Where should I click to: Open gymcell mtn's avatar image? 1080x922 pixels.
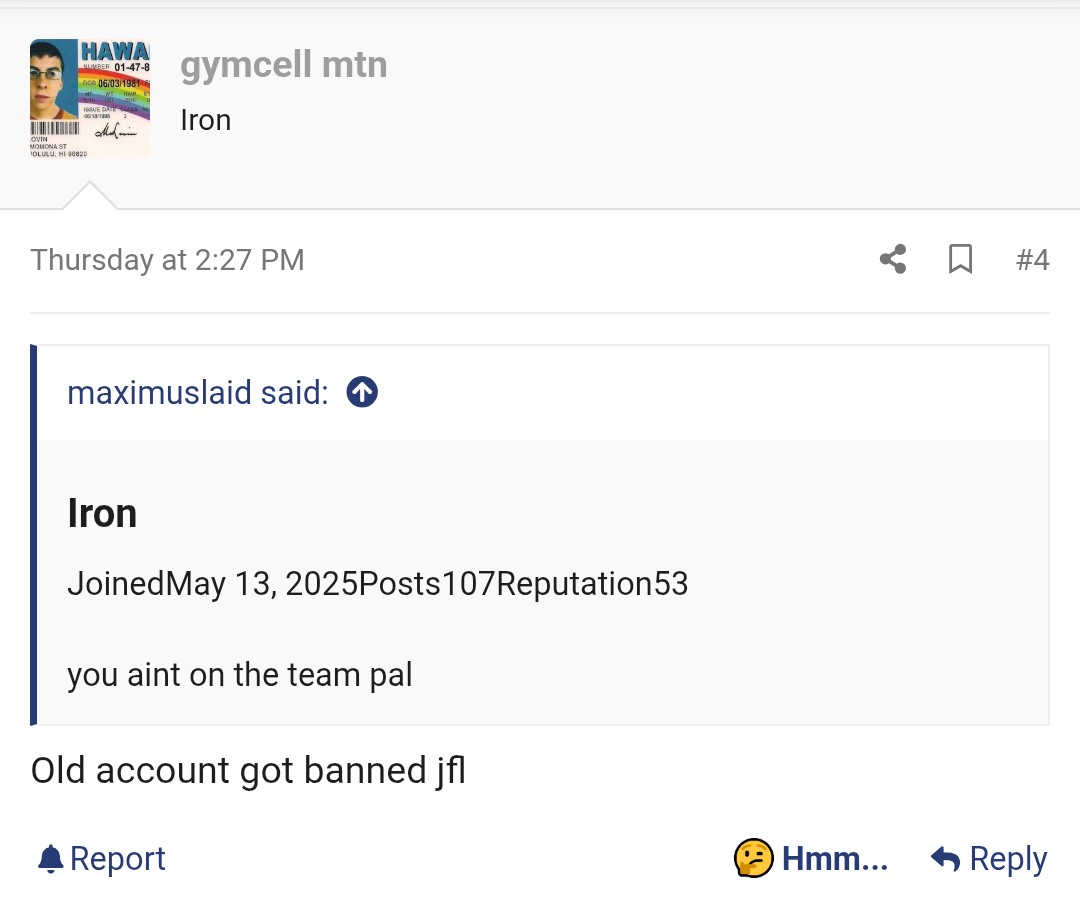[x=90, y=99]
